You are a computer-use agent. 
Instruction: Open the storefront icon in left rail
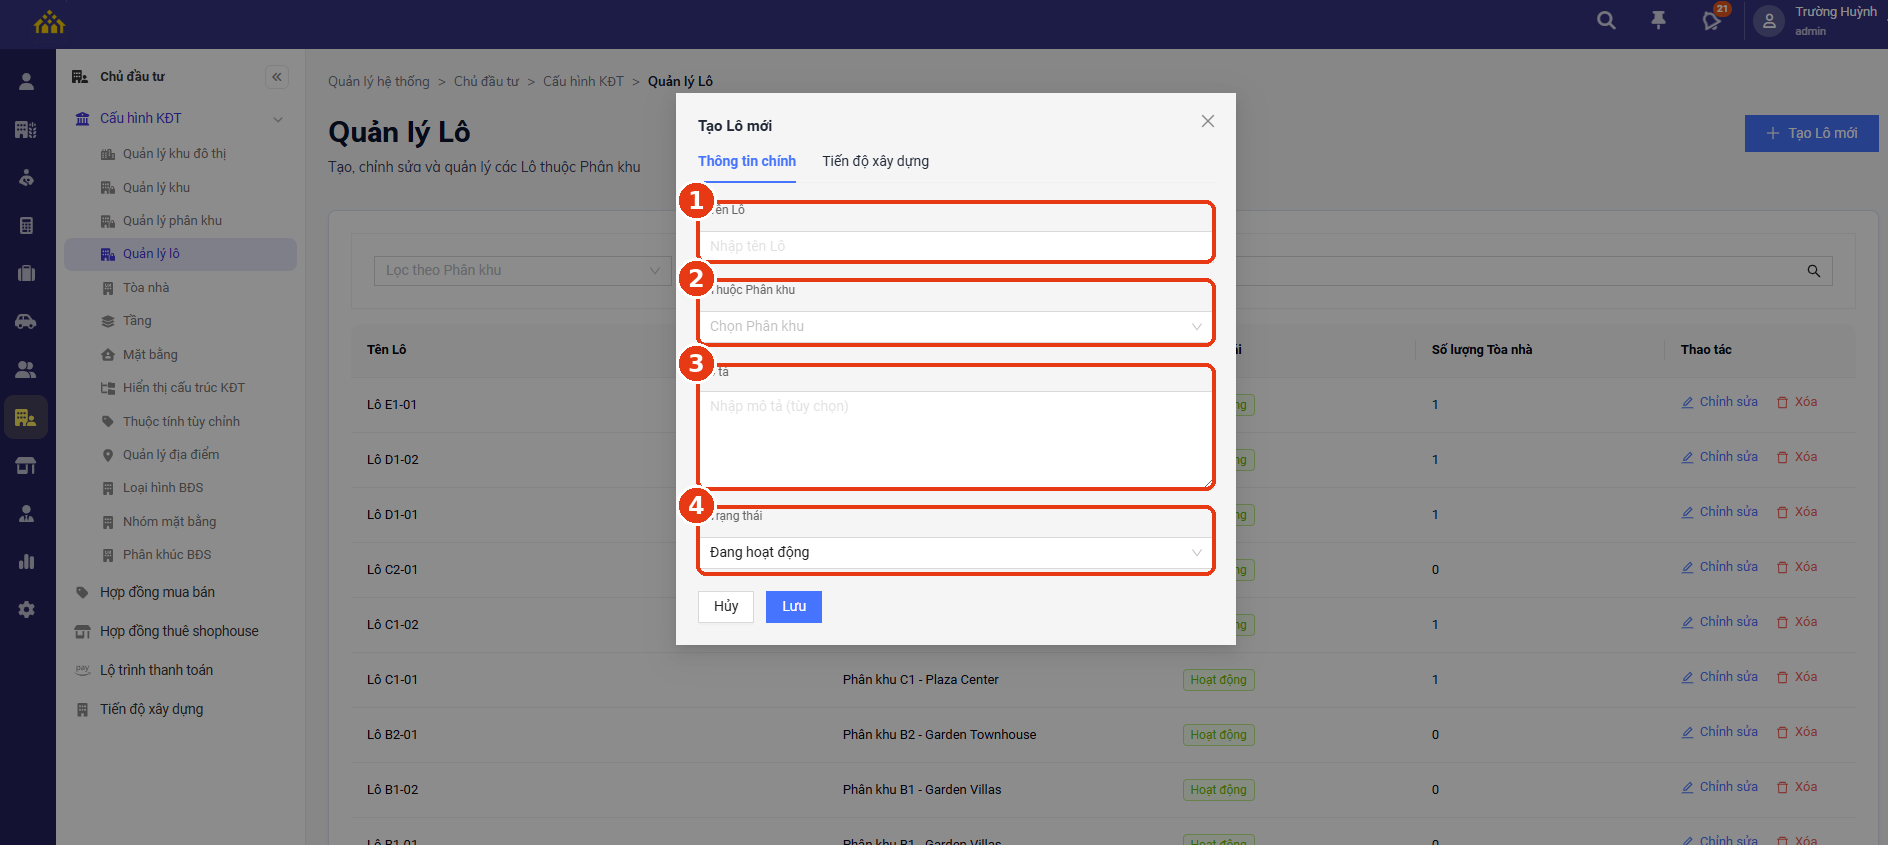pos(27,466)
